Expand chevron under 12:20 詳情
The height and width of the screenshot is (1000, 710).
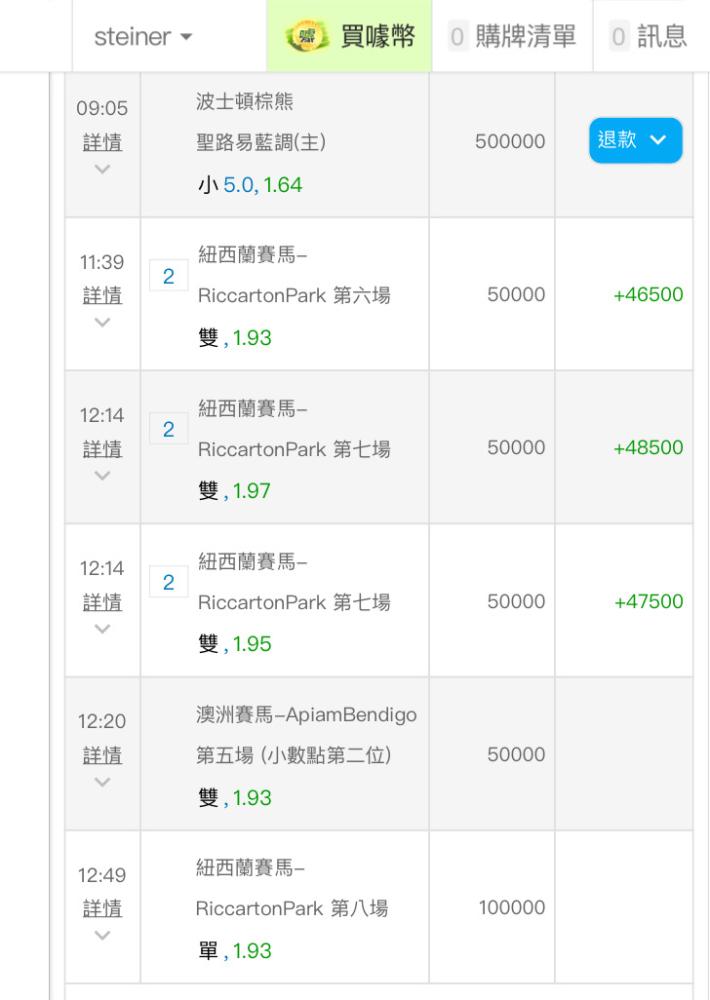point(102,781)
